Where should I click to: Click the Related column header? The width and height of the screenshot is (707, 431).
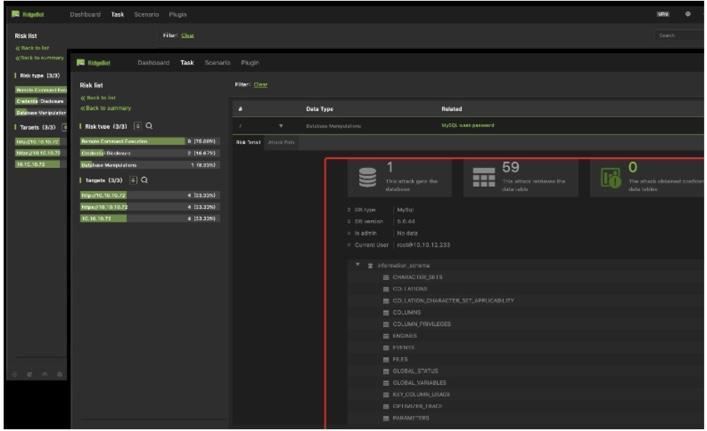point(451,109)
